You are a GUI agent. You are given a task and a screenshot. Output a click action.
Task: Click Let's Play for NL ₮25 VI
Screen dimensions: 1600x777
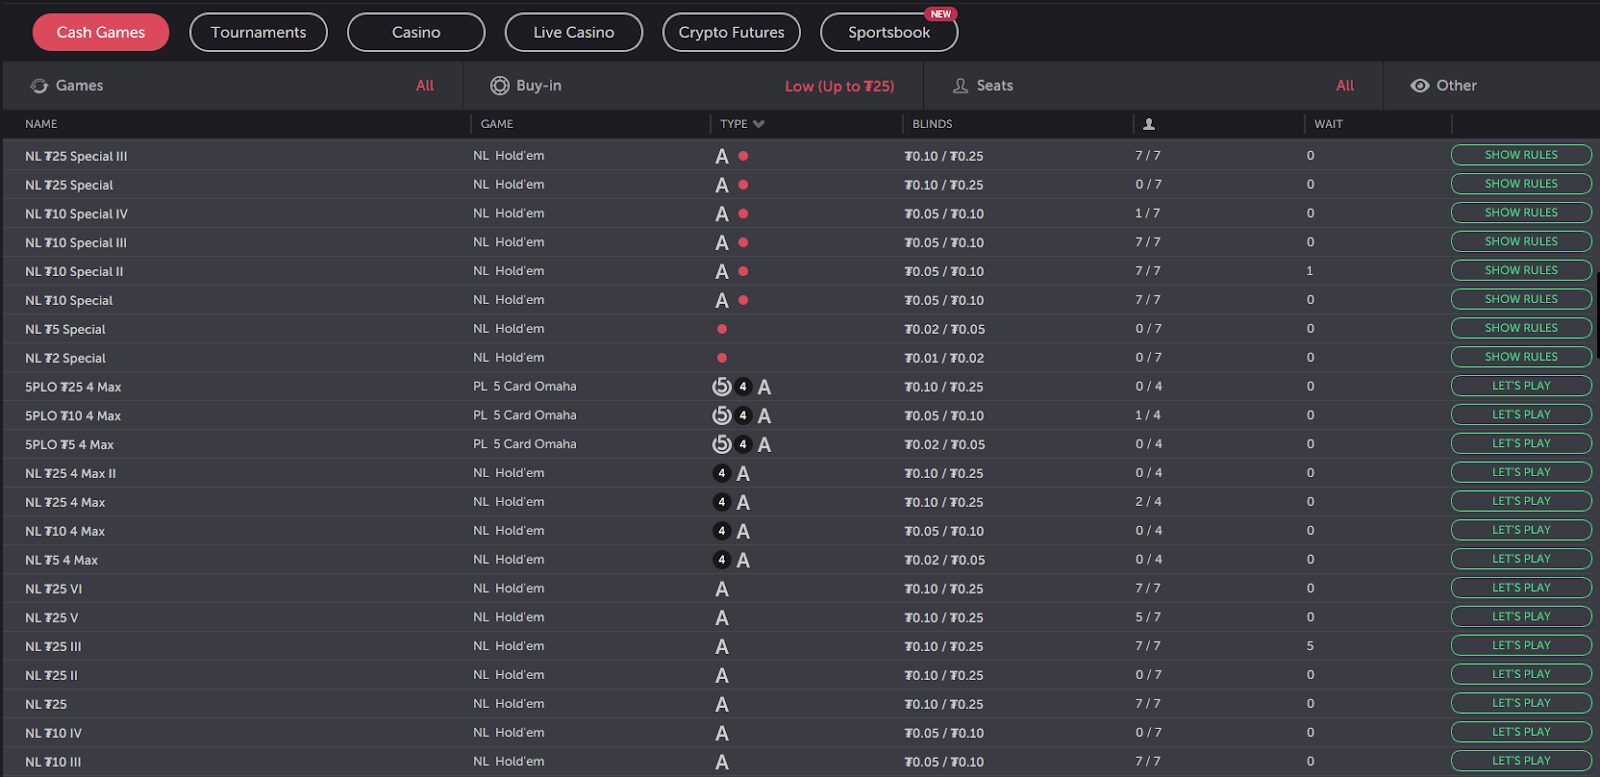[1521, 588]
